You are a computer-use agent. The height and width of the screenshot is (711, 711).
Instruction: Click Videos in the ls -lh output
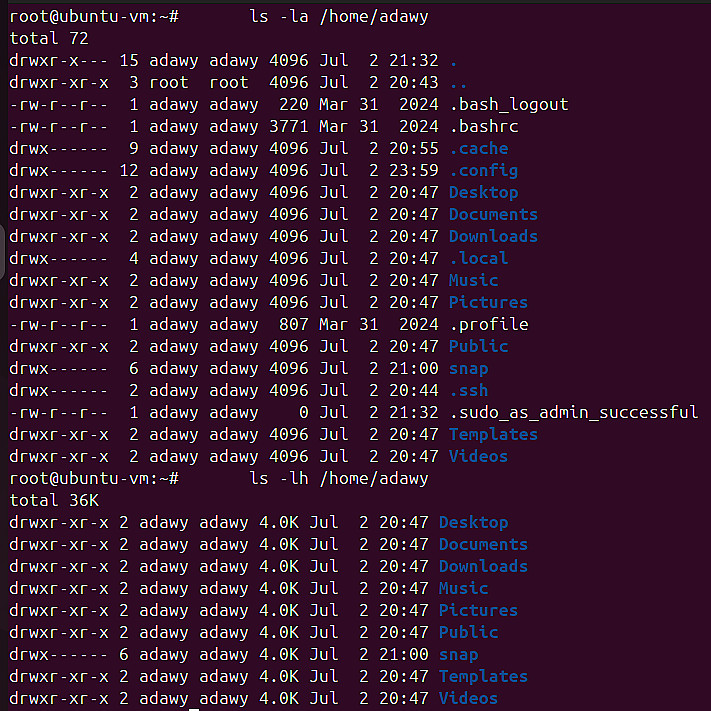coord(468,699)
